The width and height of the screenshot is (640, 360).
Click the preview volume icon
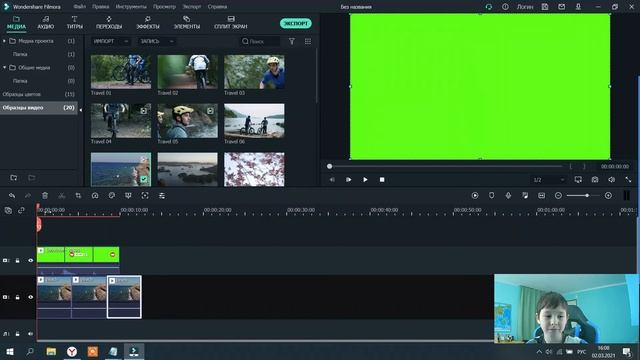click(x=611, y=180)
